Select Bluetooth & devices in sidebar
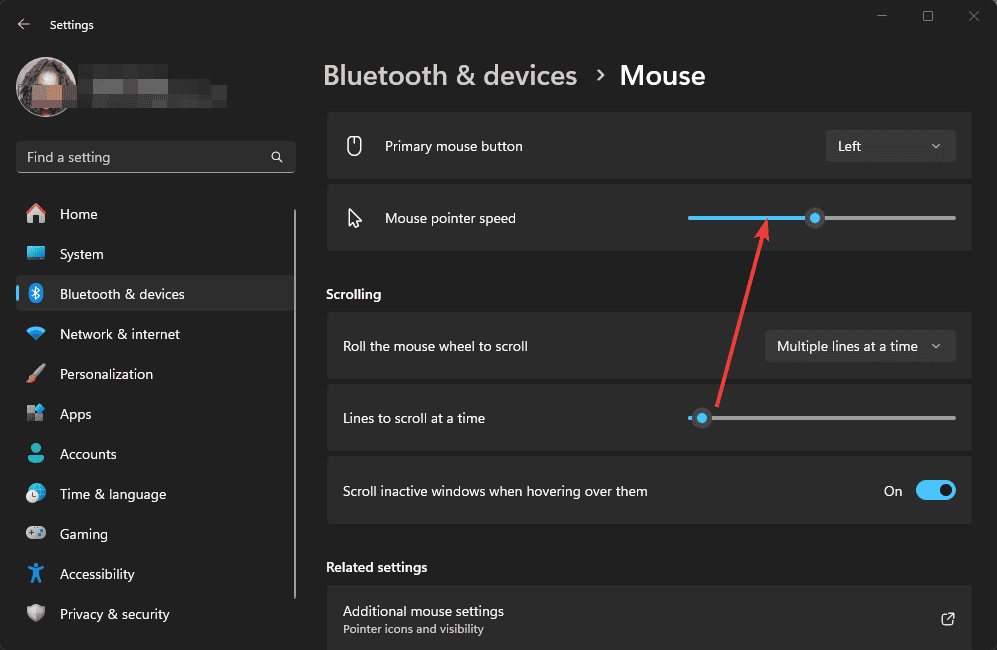The width and height of the screenshot is (997, 650). click(x=122, y=294)
